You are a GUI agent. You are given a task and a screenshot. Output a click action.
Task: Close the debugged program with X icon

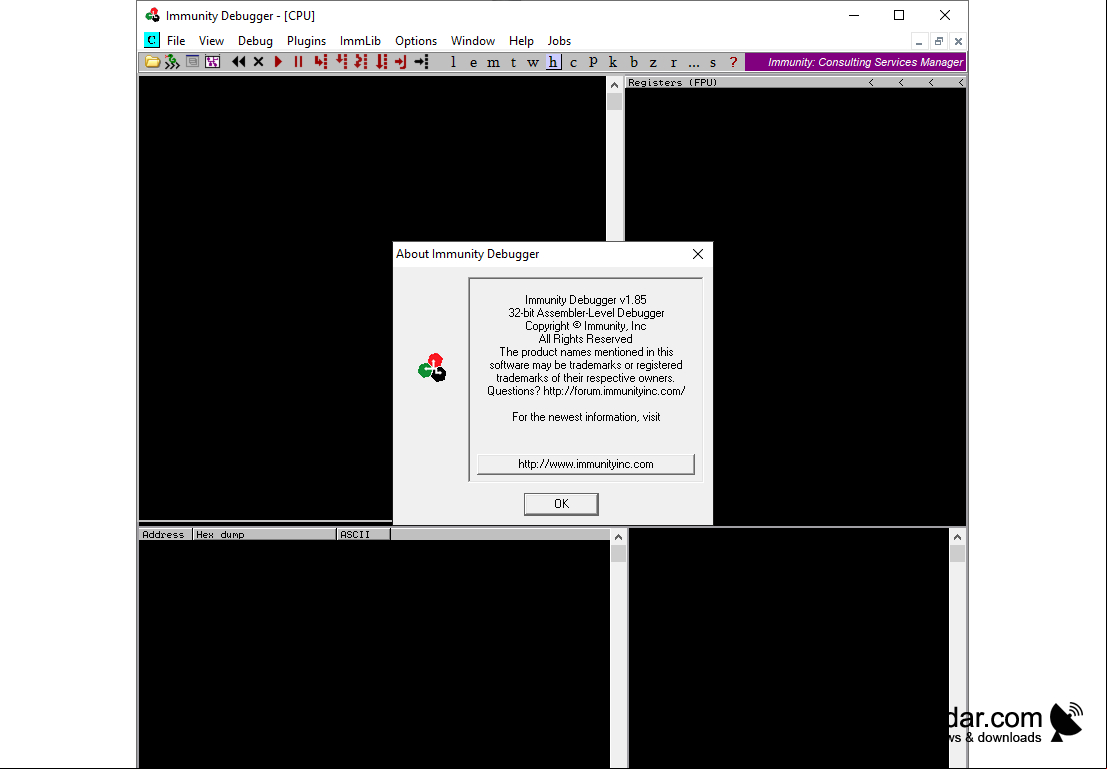click(x=258, y=62)
